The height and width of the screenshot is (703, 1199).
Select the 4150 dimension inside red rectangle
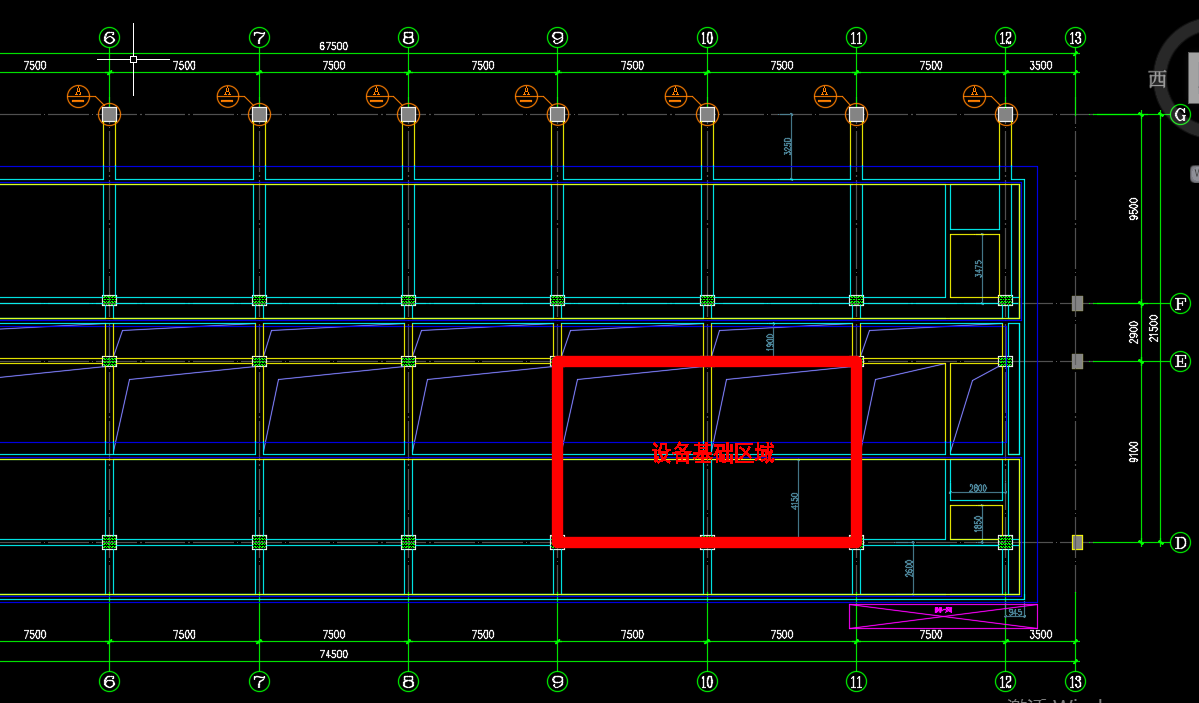point(795,500)
